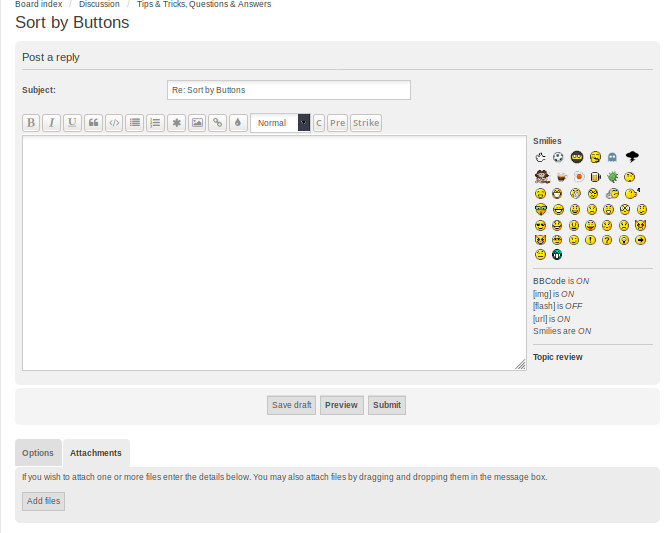Insert the kissing smiley
Viewport: 665px width, 533px height.
pyautogui.click(x=631, y=193)
